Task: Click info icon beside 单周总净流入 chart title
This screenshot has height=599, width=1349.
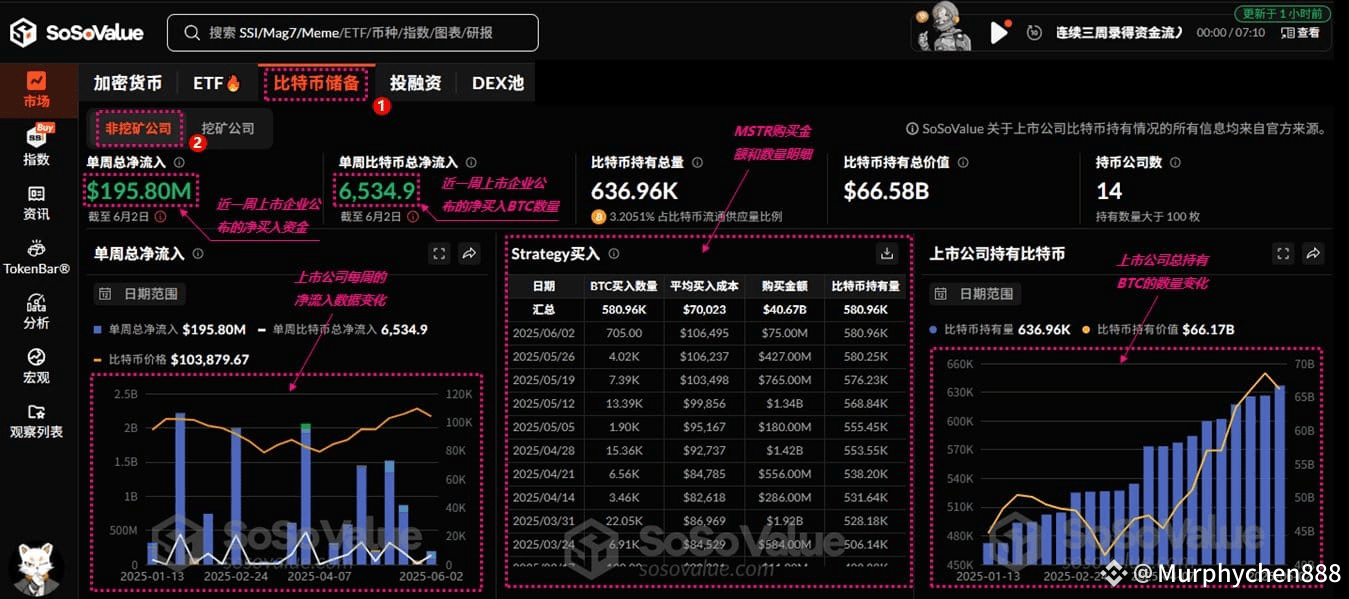Action: tap(198, 254)
